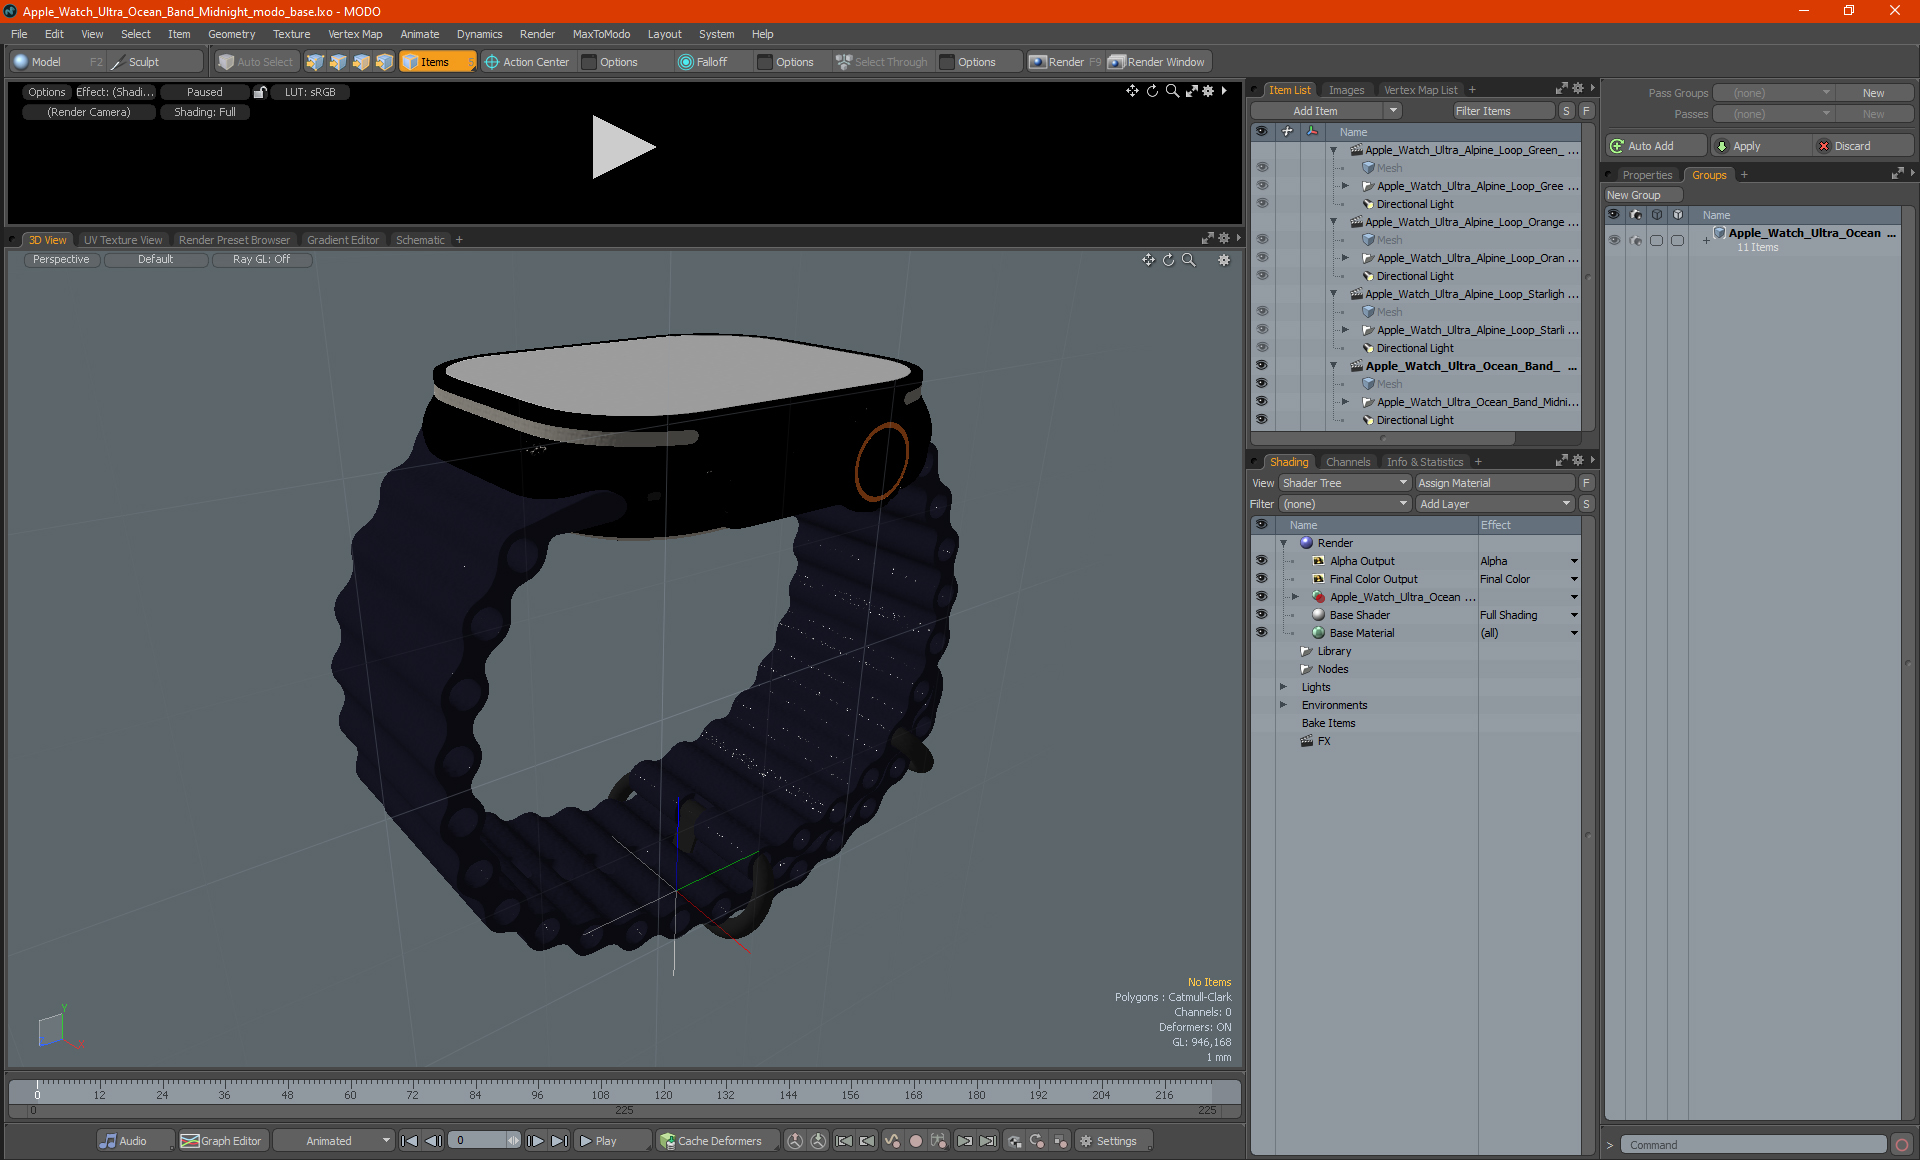Open Action Center tool

[527, 62]
